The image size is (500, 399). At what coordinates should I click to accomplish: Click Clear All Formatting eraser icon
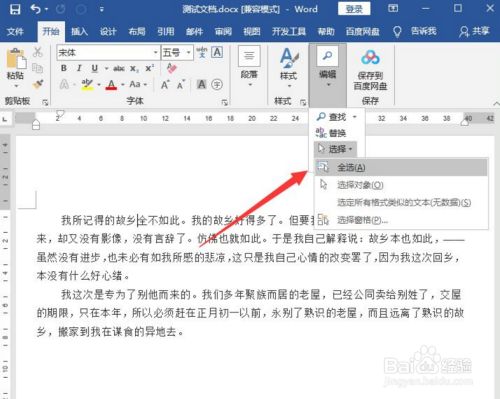[171, 68]
